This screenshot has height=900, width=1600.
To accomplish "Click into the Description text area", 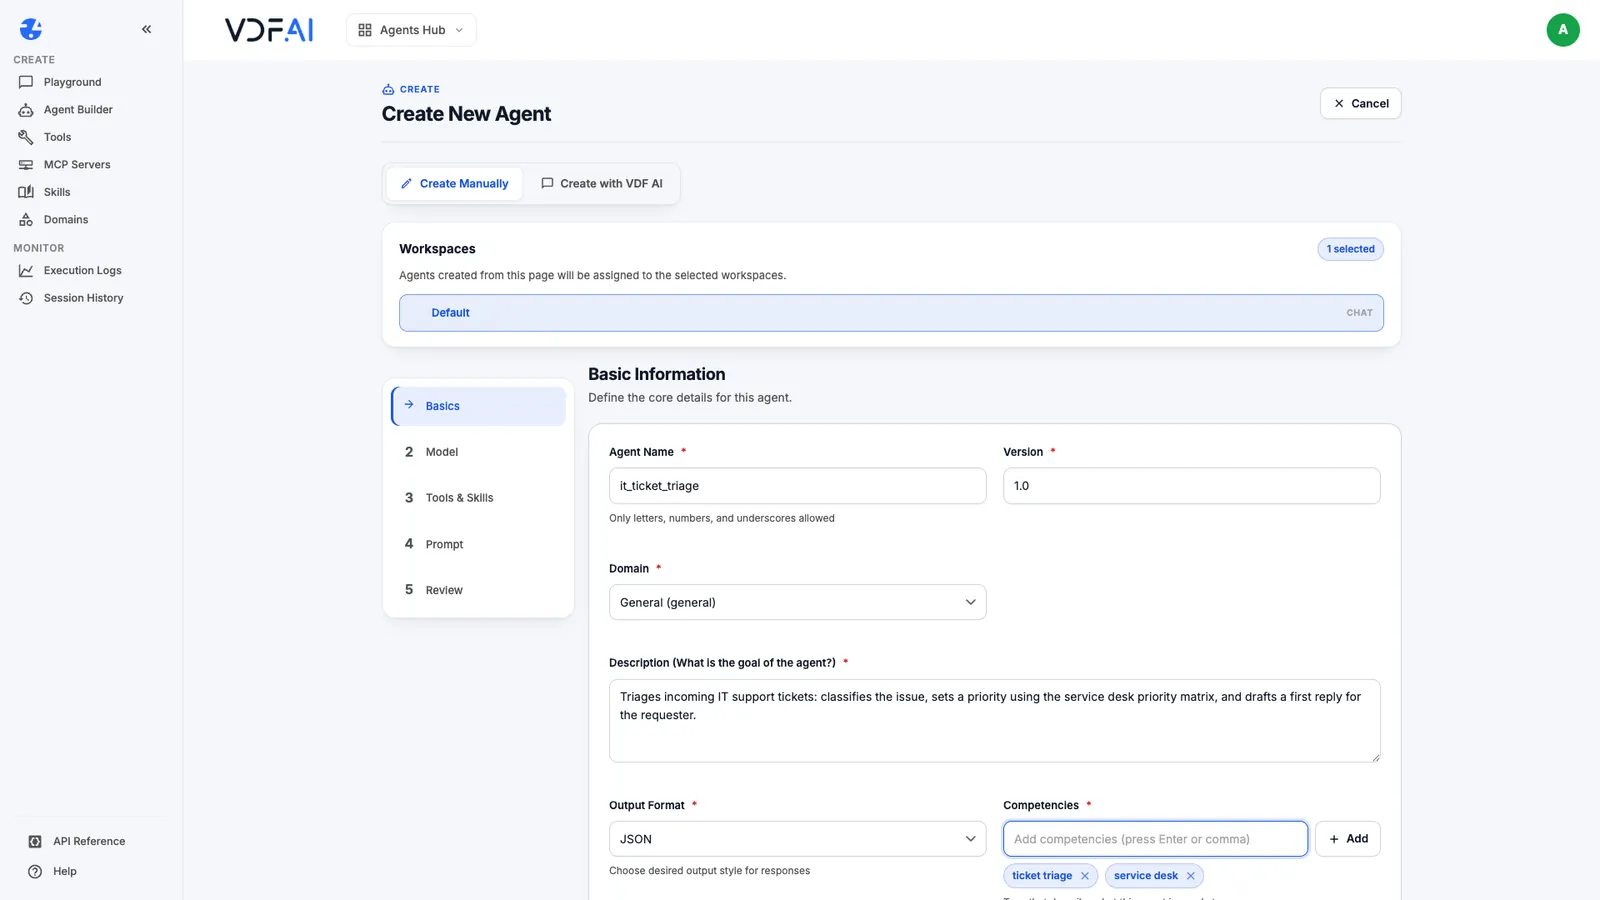I will point(994,721).
